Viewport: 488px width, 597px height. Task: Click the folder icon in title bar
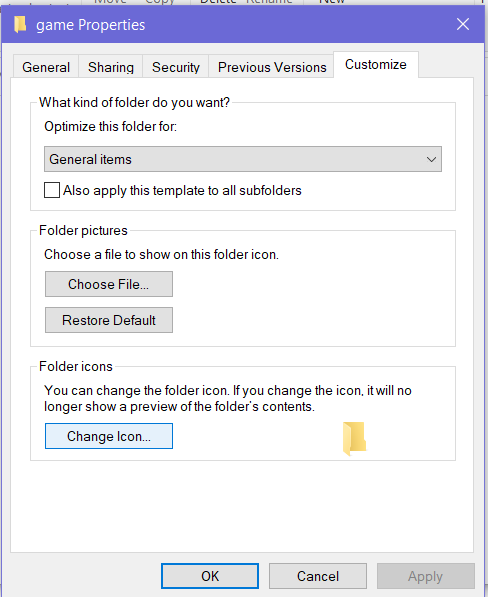(x=20, y=24)
